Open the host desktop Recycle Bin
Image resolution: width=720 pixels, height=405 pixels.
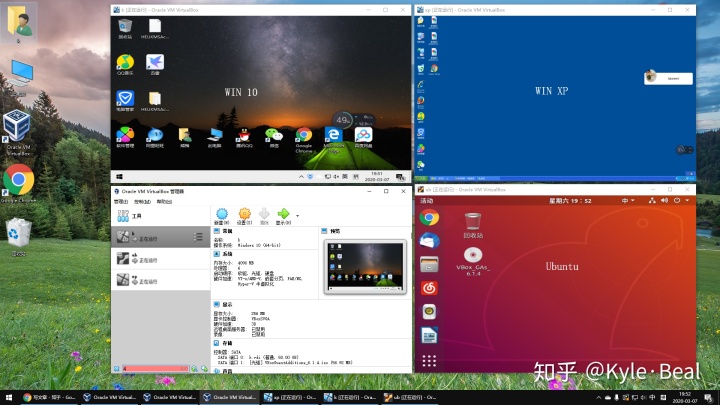point(18,236)
